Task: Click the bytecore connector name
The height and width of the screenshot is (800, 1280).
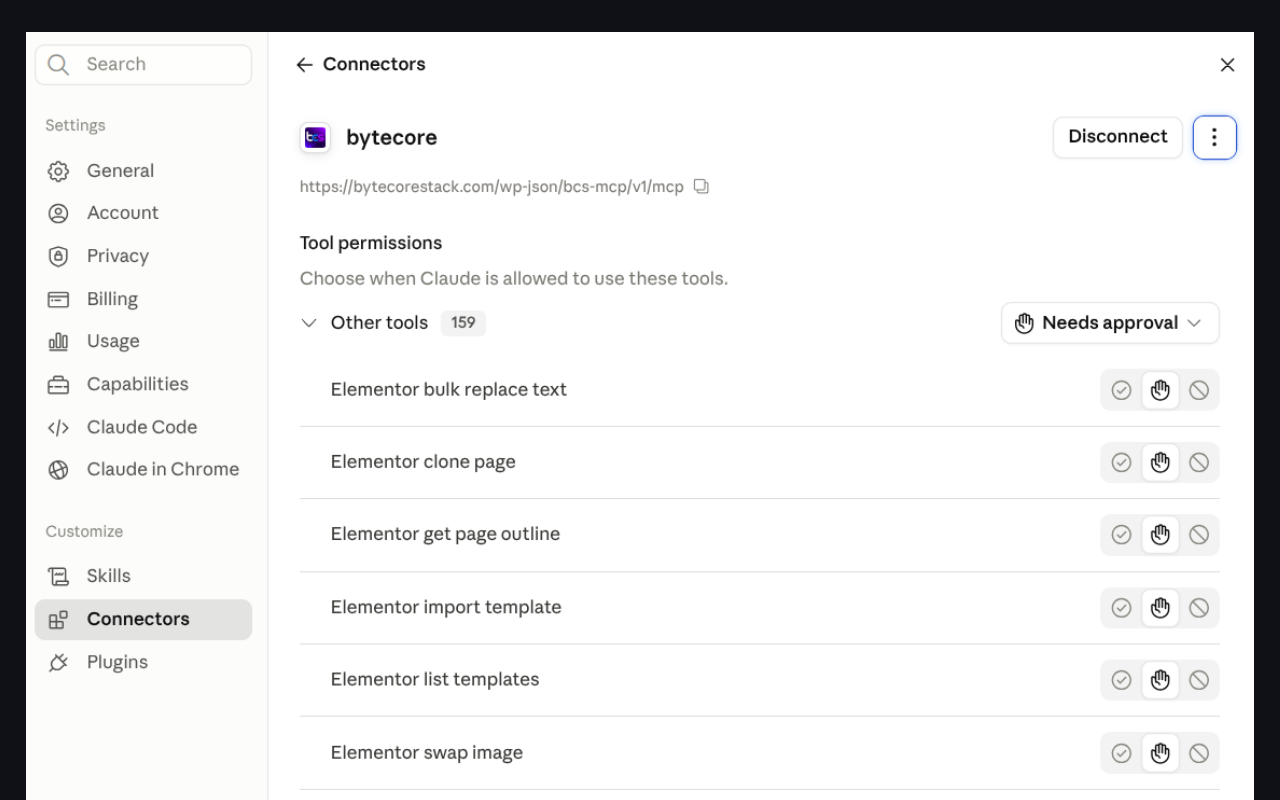Action: (x=391, y=138)
